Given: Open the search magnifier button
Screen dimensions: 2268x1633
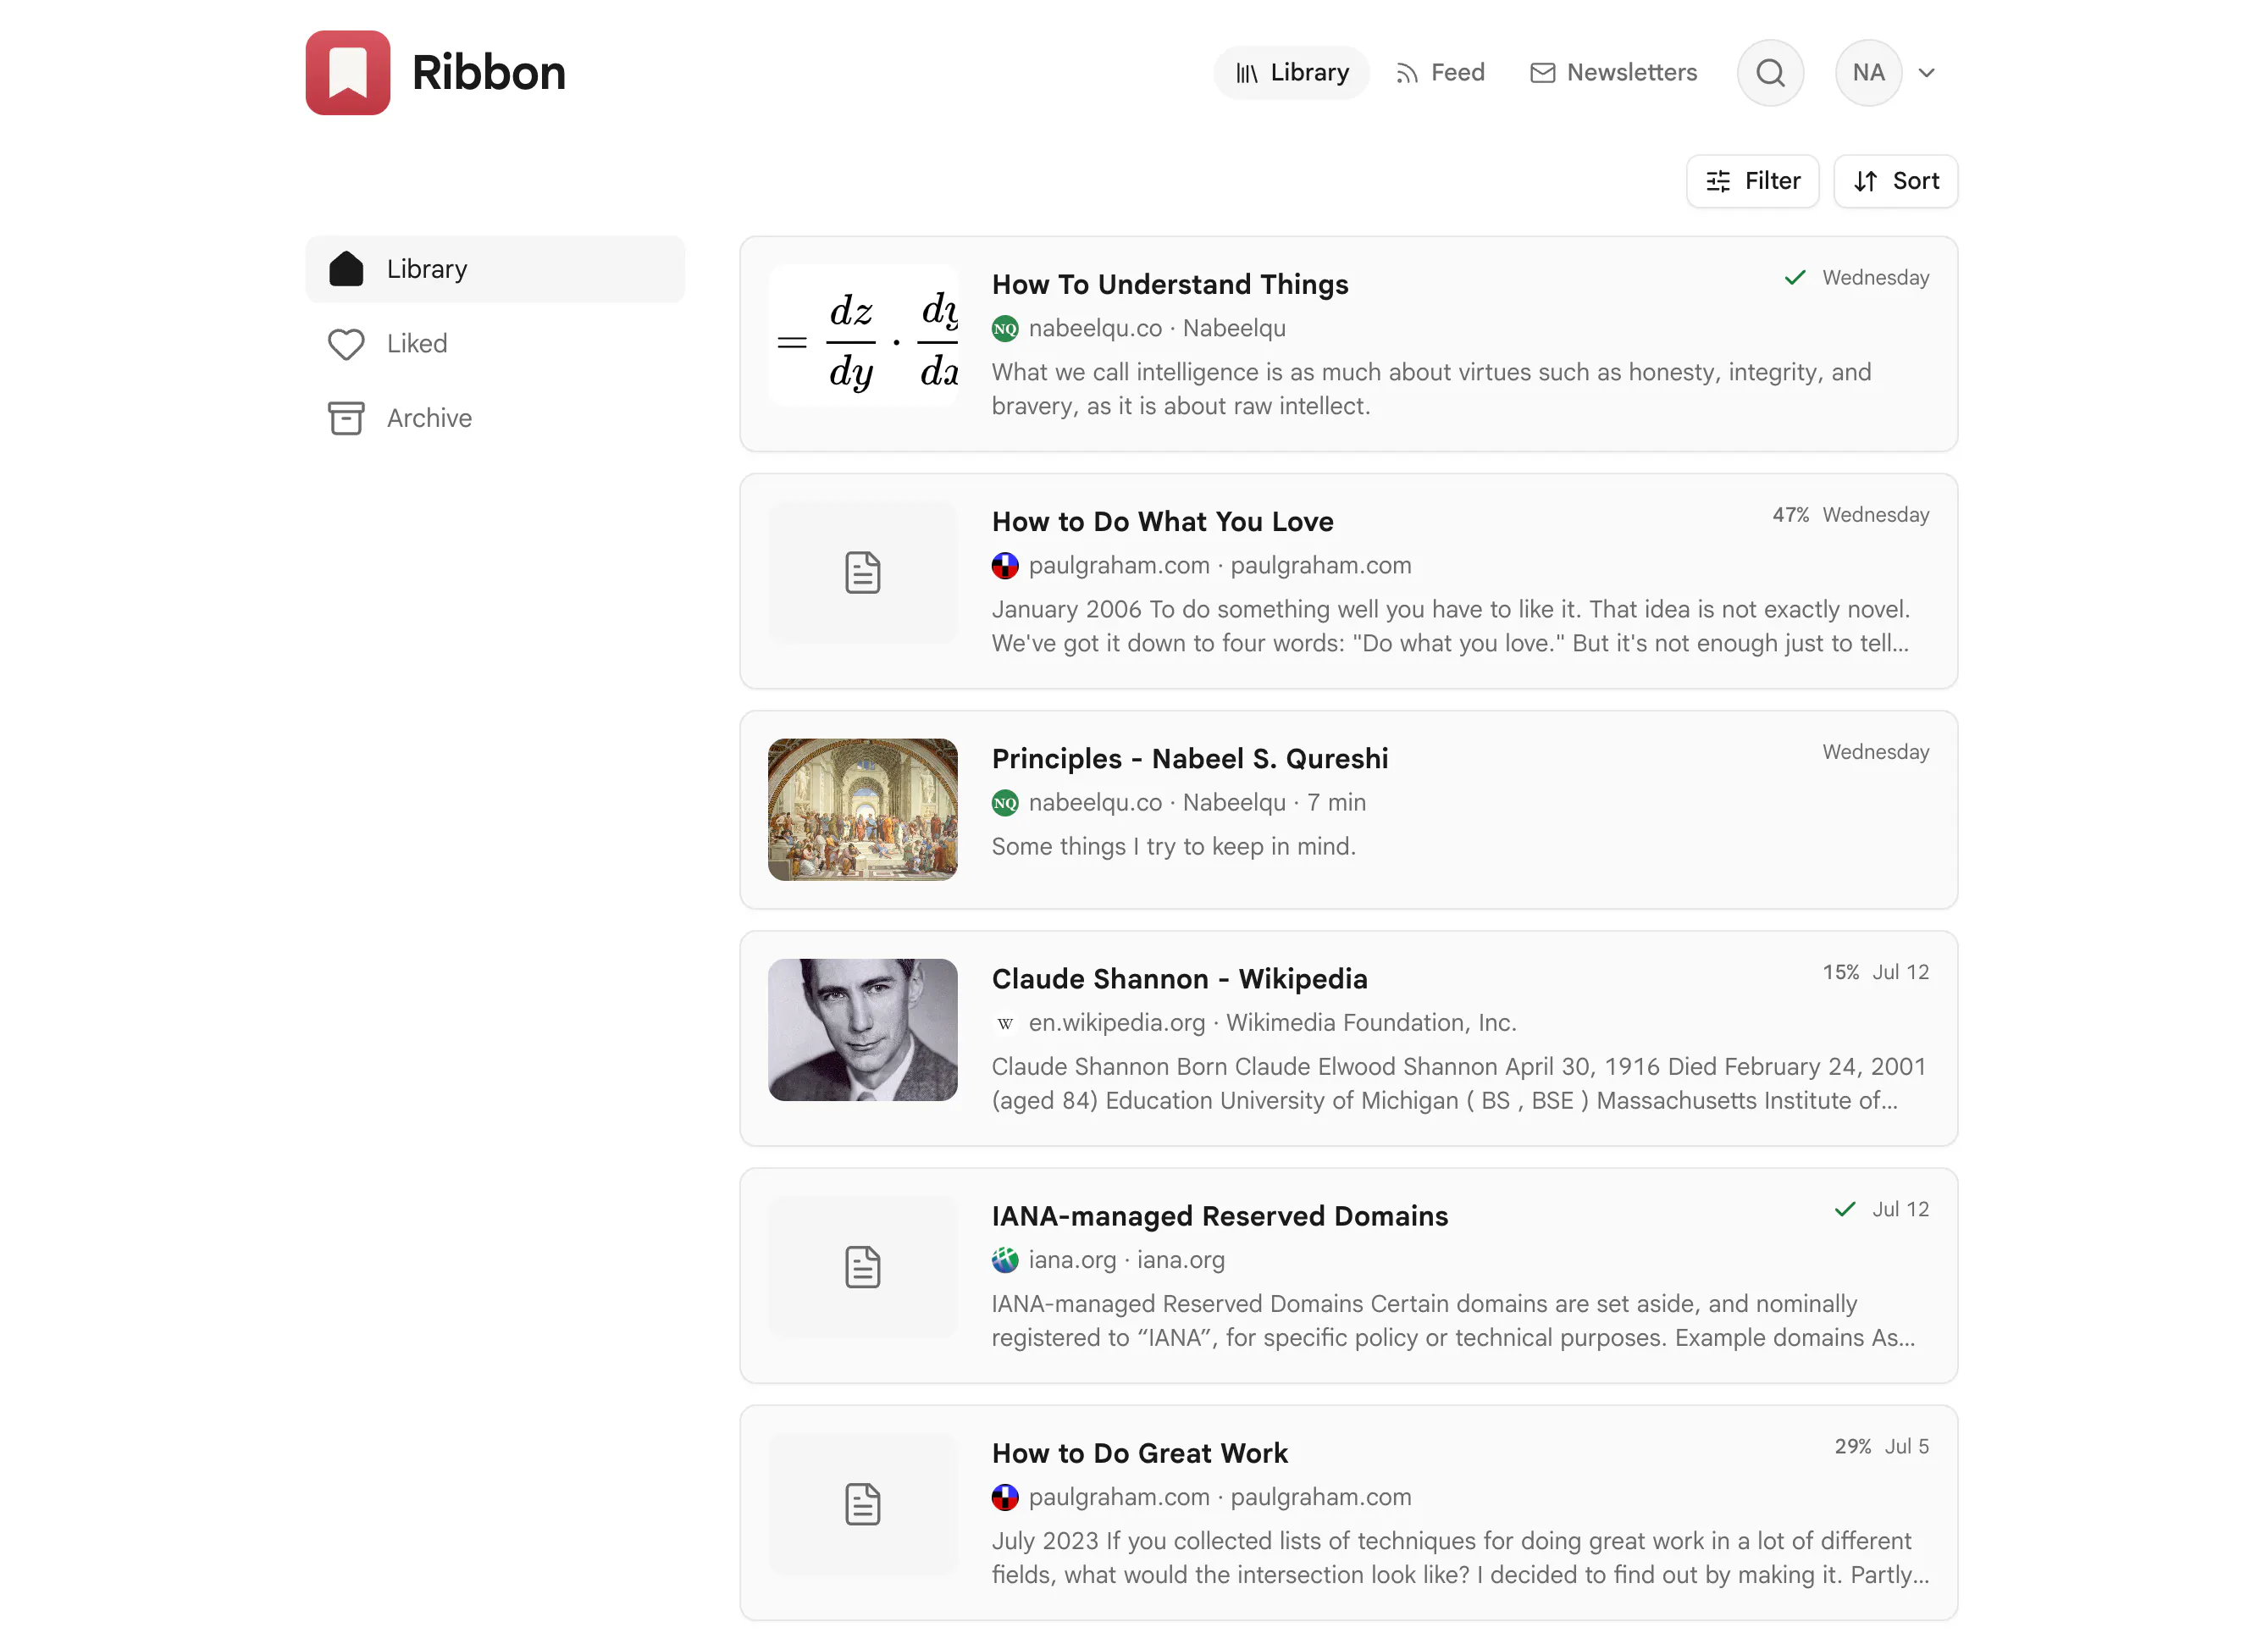Looking at the screenshot, I should (x=1769, y=72).
